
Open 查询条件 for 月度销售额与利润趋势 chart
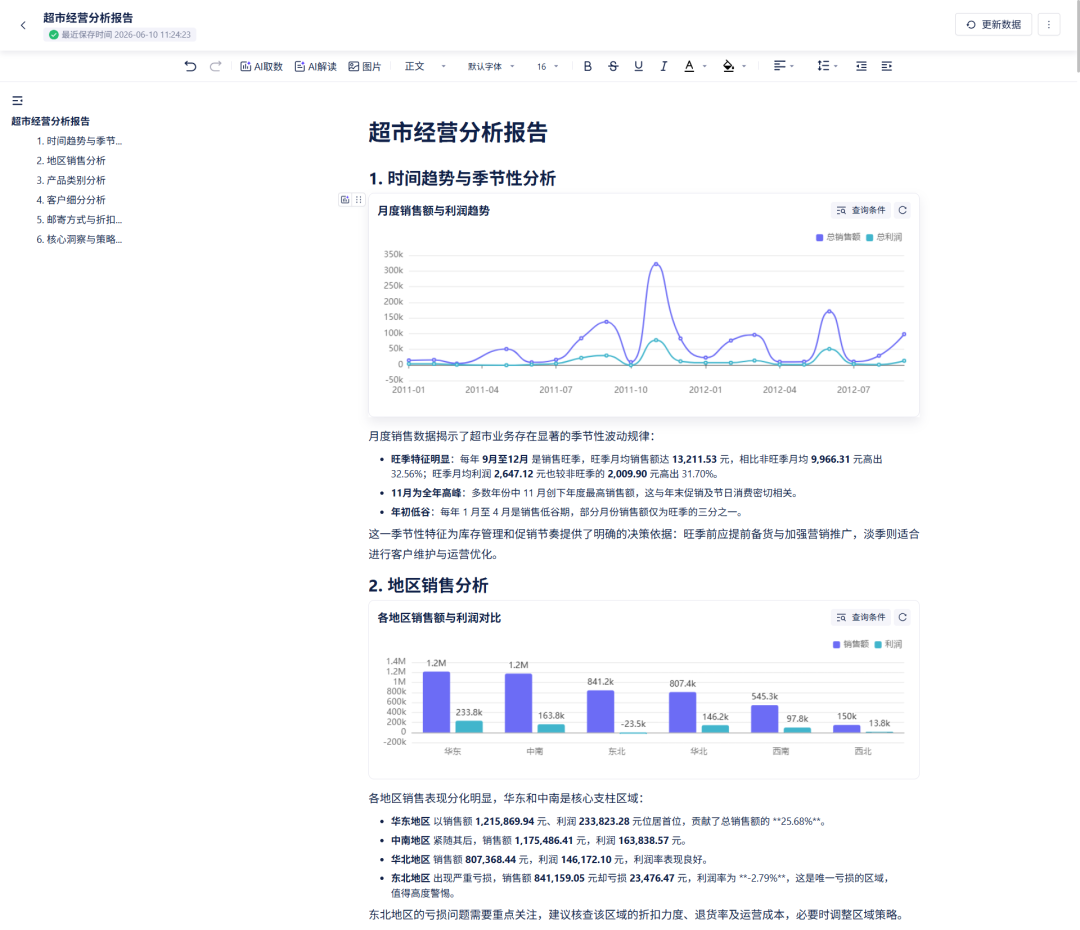coord(861,210)
